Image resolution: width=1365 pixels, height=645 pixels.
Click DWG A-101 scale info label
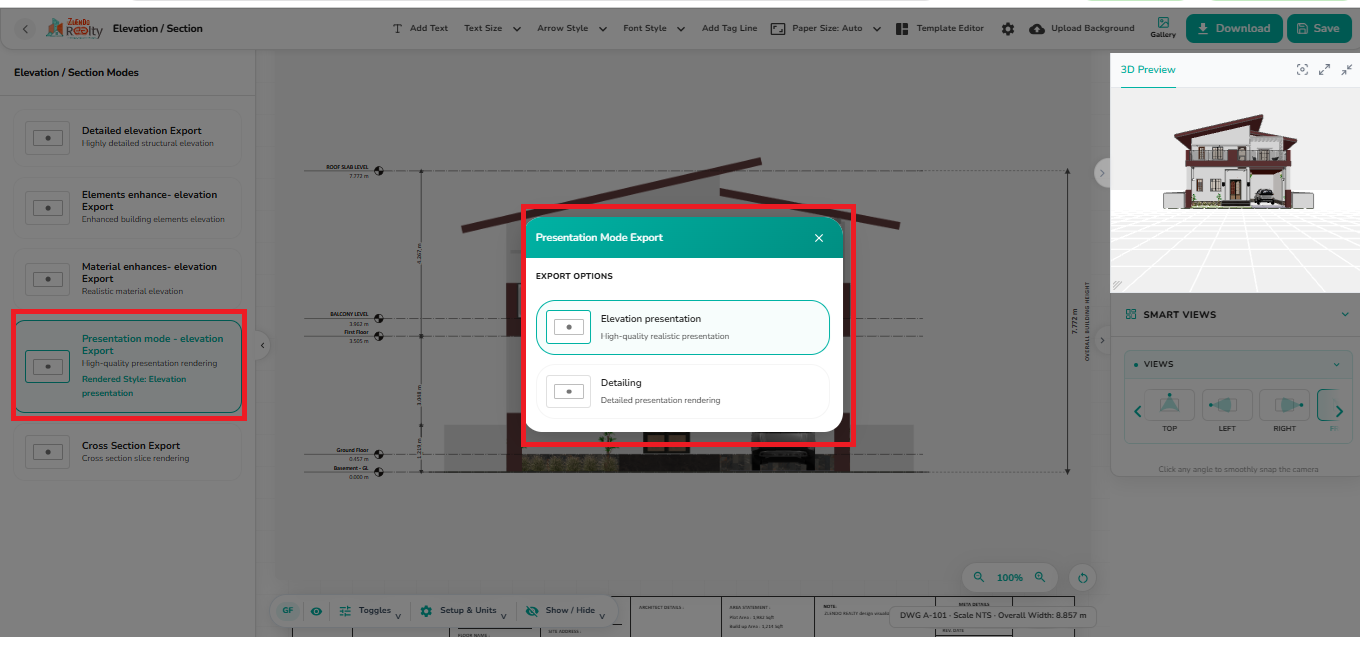coord(992,616)
